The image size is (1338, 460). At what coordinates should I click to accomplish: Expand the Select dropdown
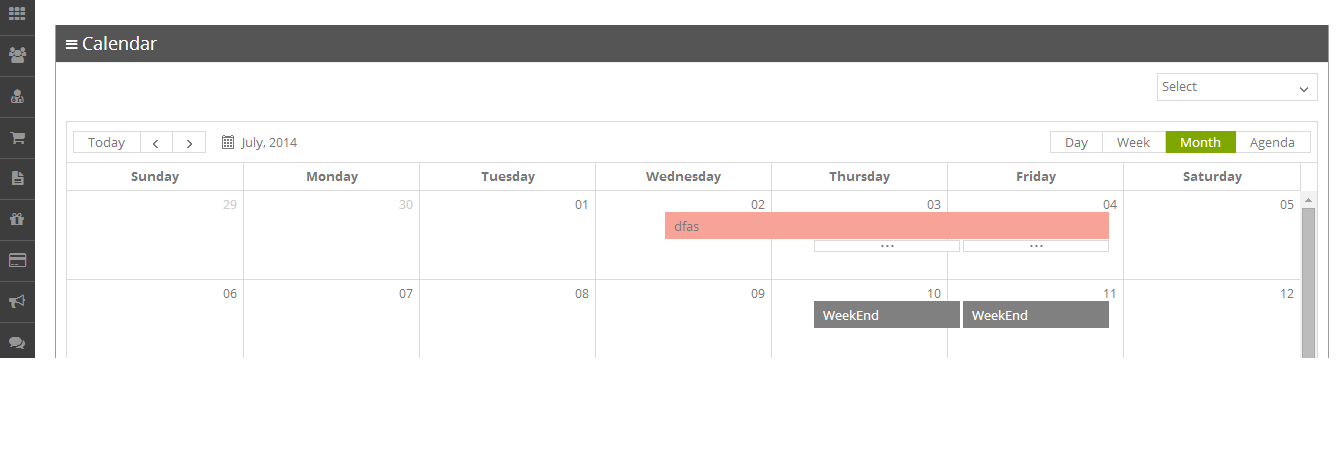[x=1237, y=87]
